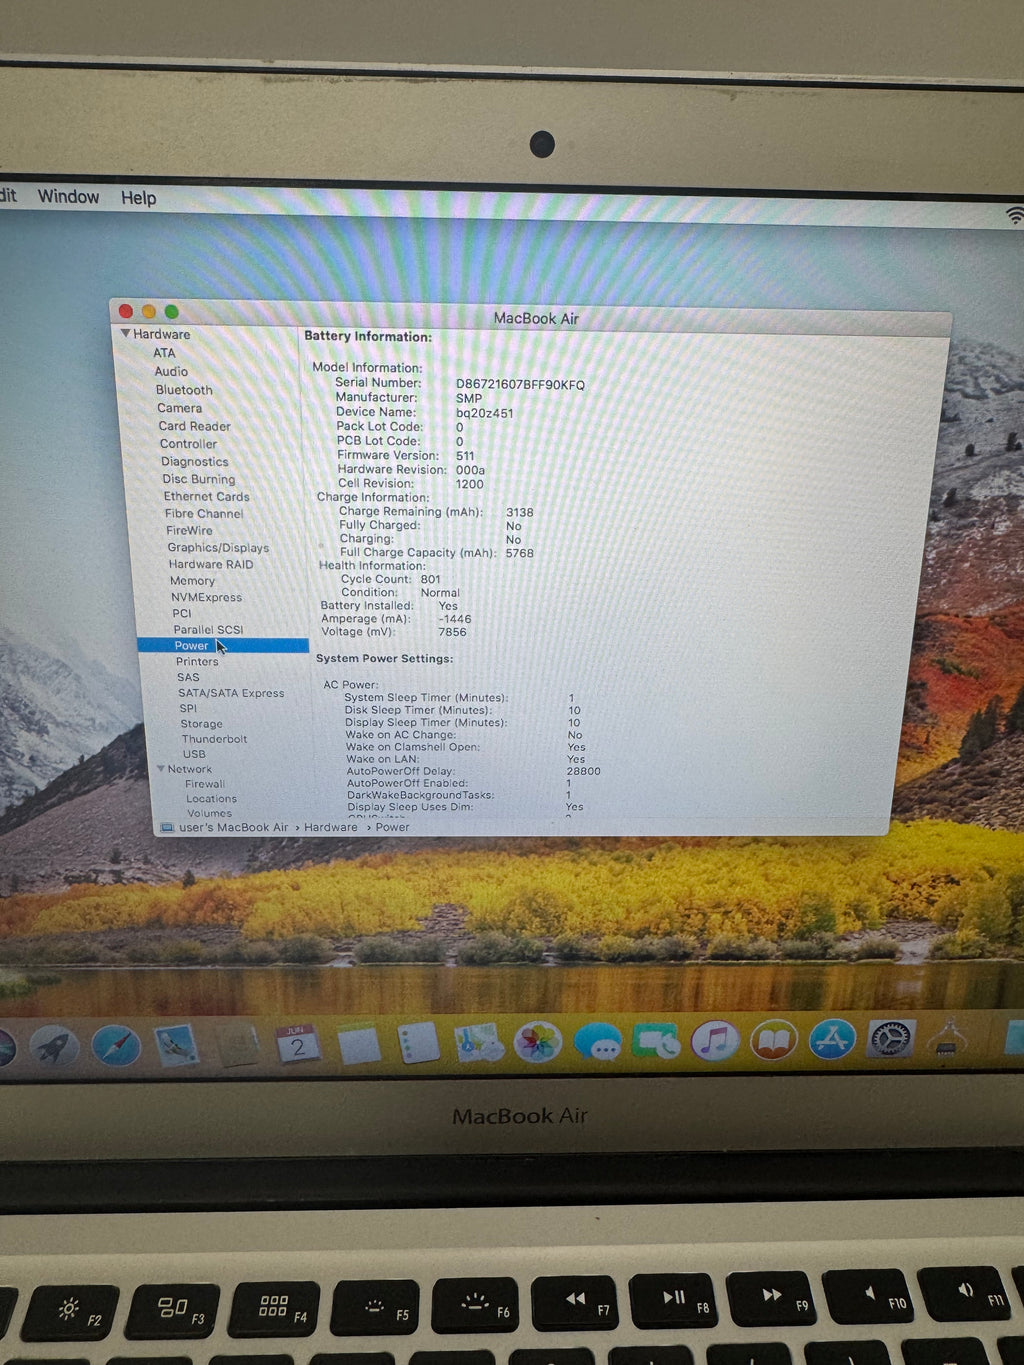Select Printers in the sidebar
The width and height of the screenshot is (1024, 1365).
pyautogui.click(x=197, y=662)
